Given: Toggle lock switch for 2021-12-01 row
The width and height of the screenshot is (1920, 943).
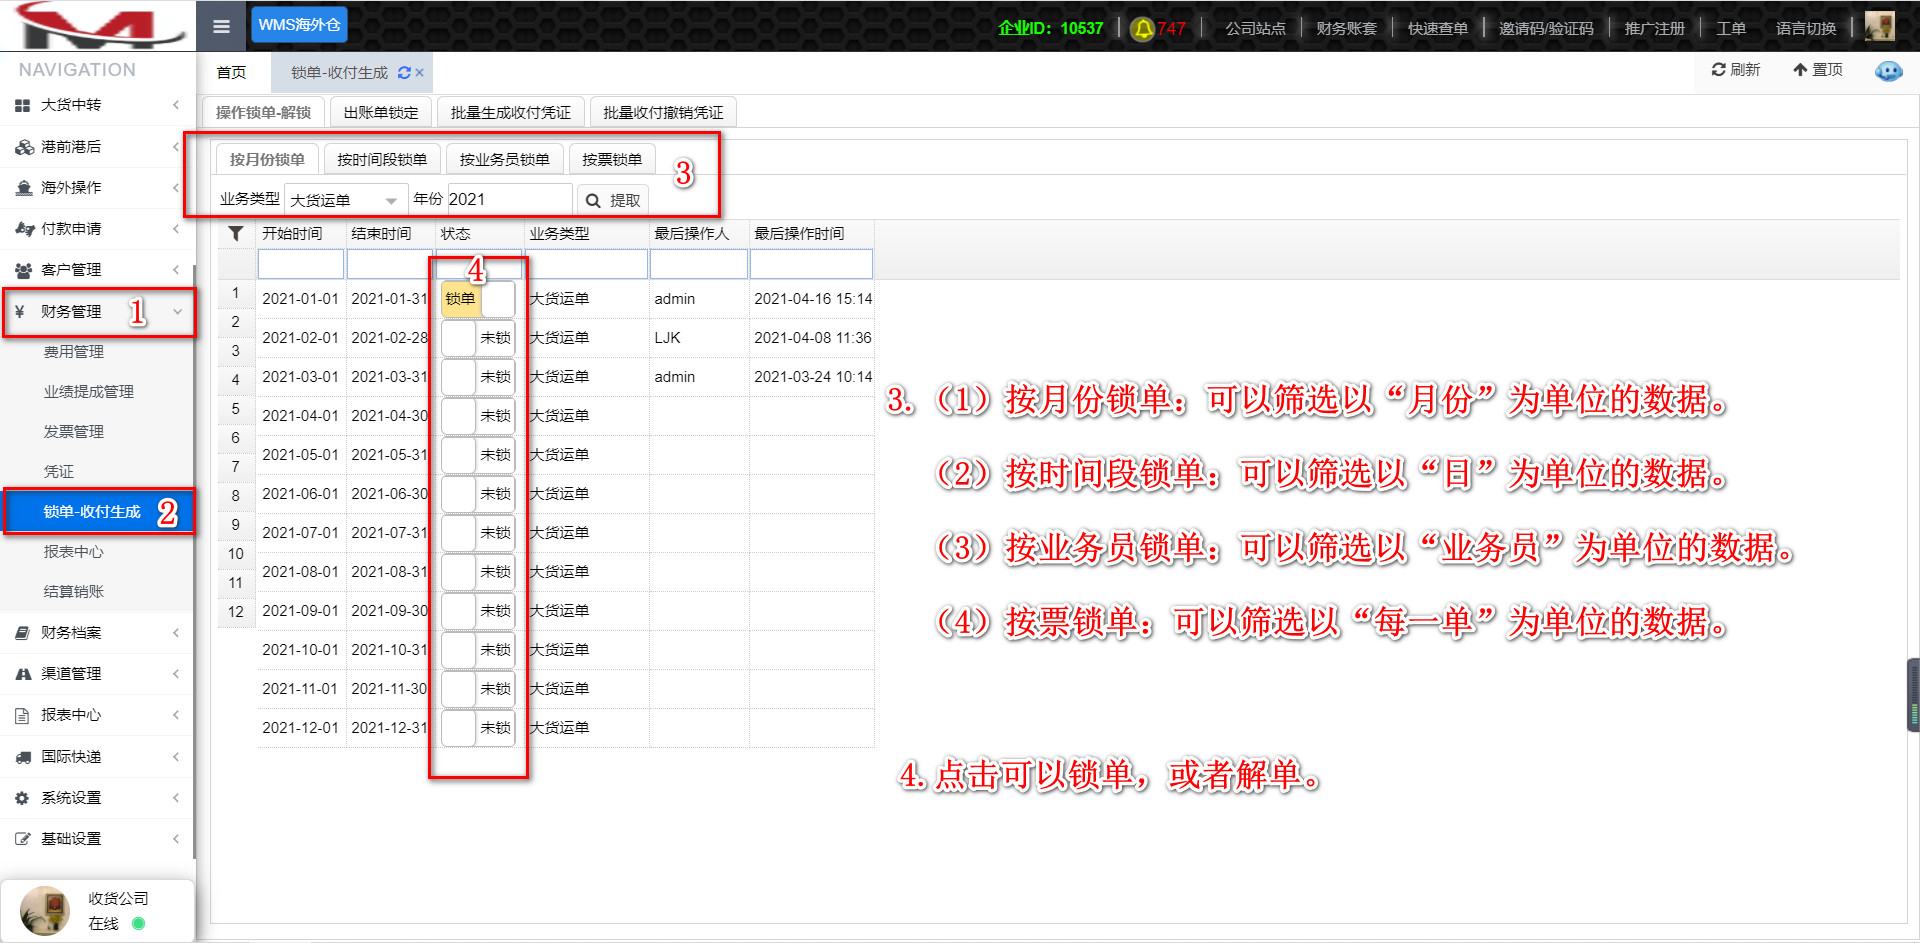Looking at the screenshot, I should (478, 728).
